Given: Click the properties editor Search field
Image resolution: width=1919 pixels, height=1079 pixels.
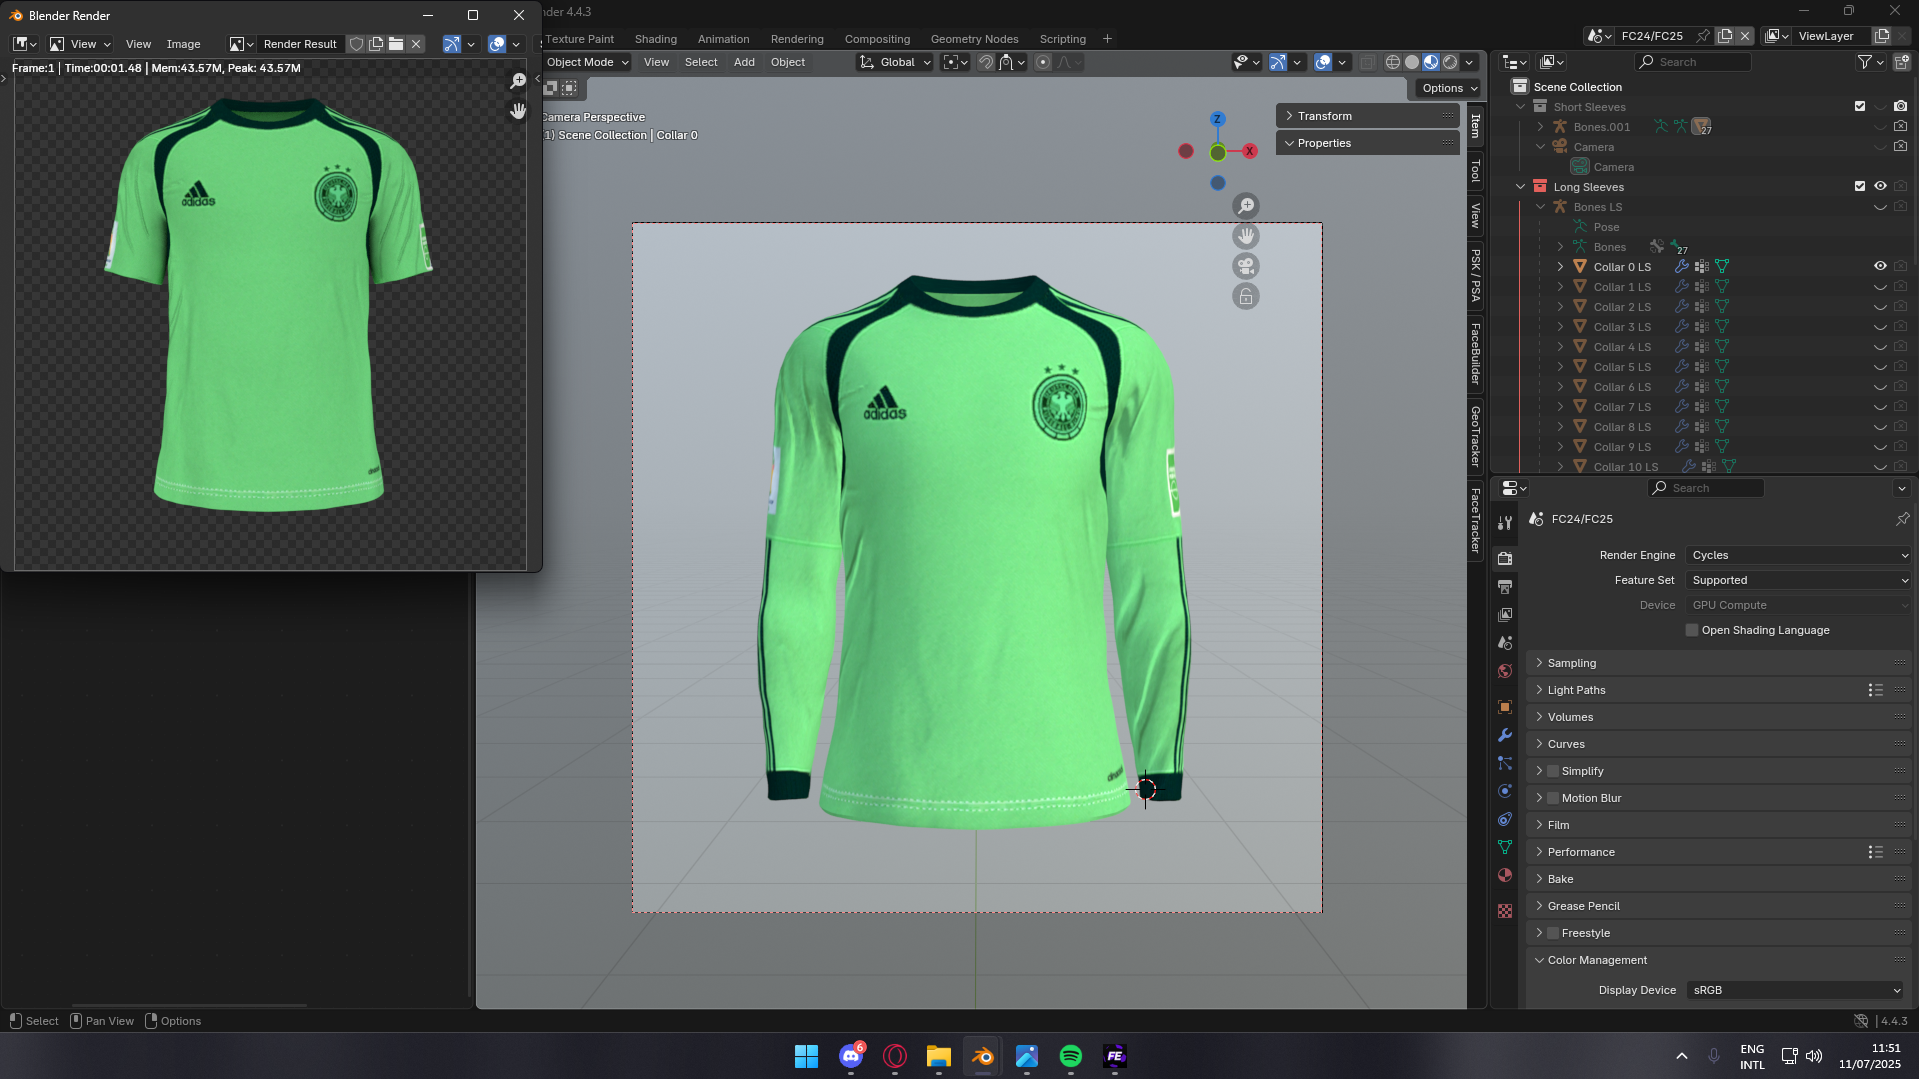Looking at the screenshot, I should coord(1706,488).
